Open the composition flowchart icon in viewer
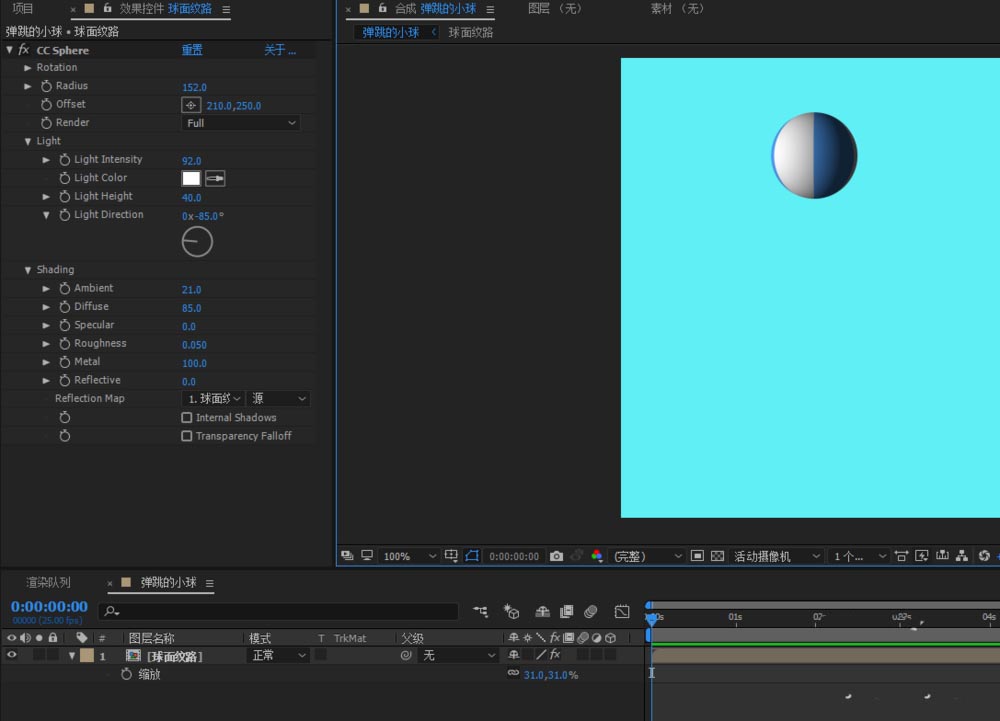Screen dimensions: 1000x721 pyautogui.click(x=962, y=556)
